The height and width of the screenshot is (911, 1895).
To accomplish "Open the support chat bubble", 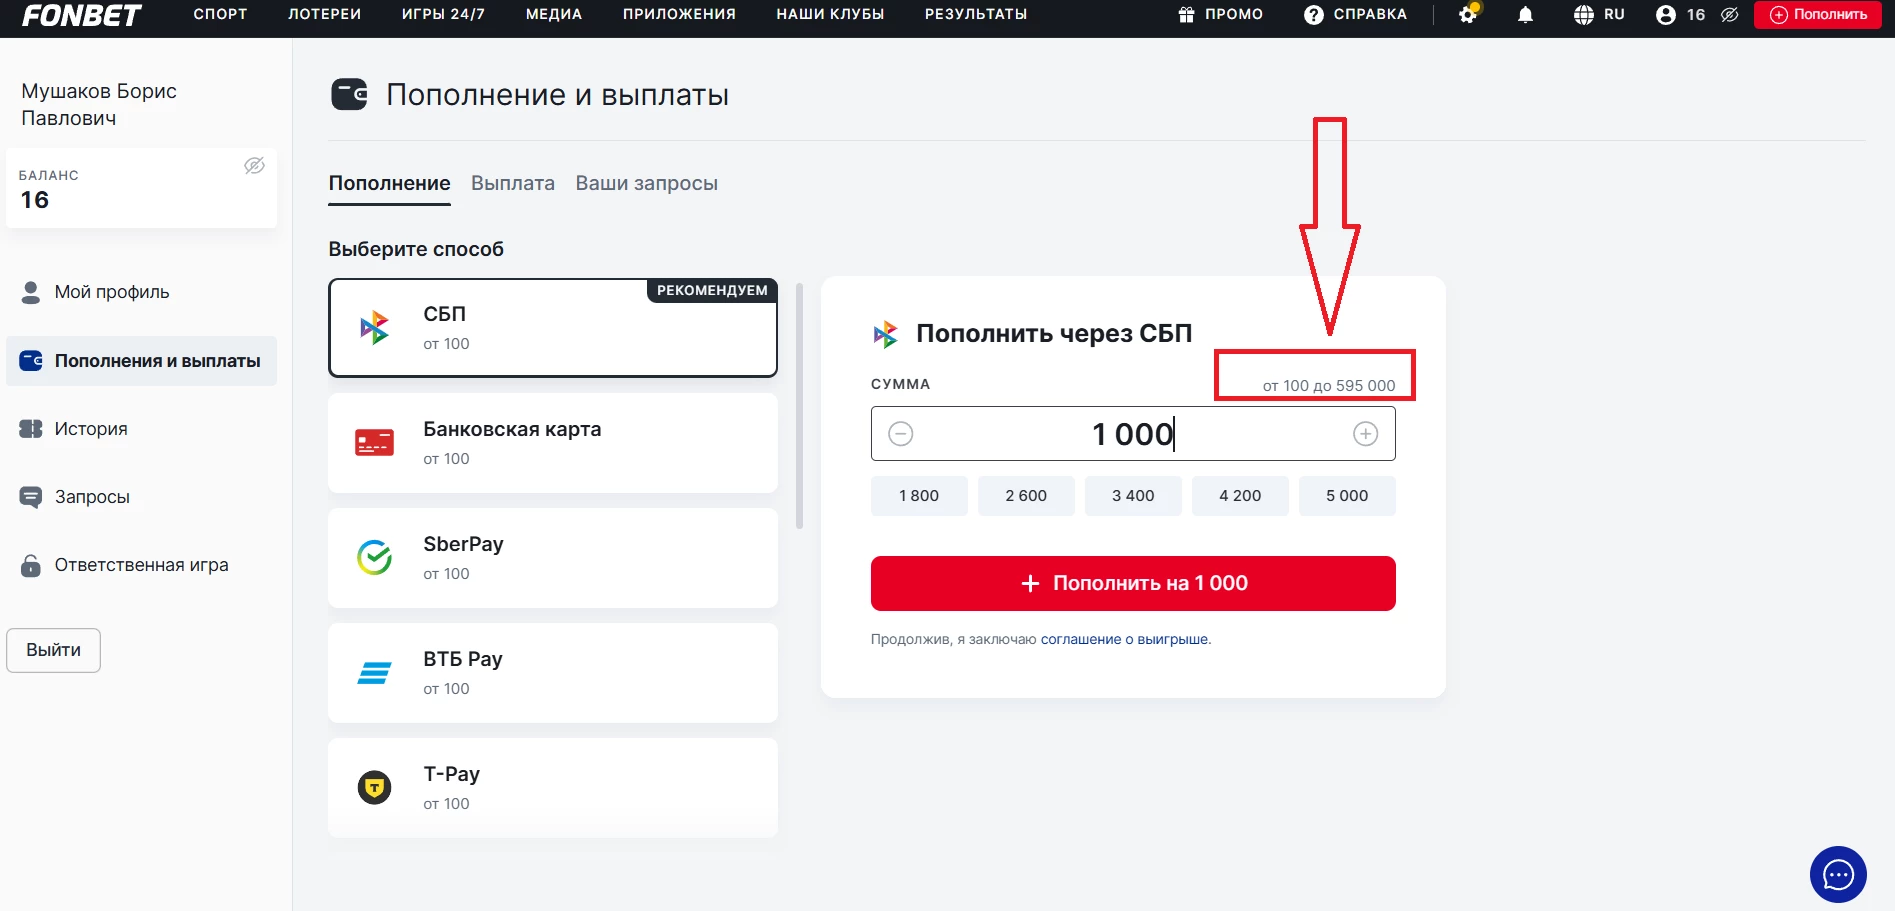I will [x=1838, y=875].
